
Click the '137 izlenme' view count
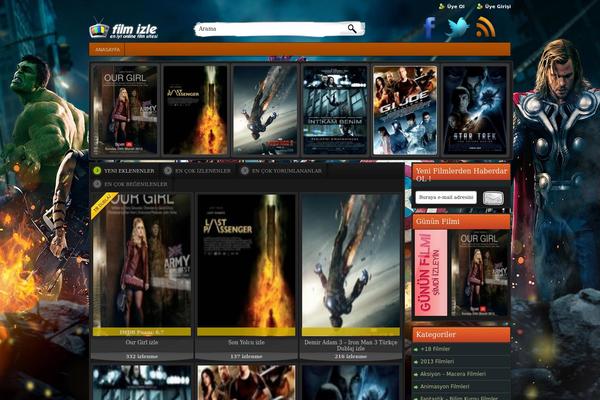246,356
